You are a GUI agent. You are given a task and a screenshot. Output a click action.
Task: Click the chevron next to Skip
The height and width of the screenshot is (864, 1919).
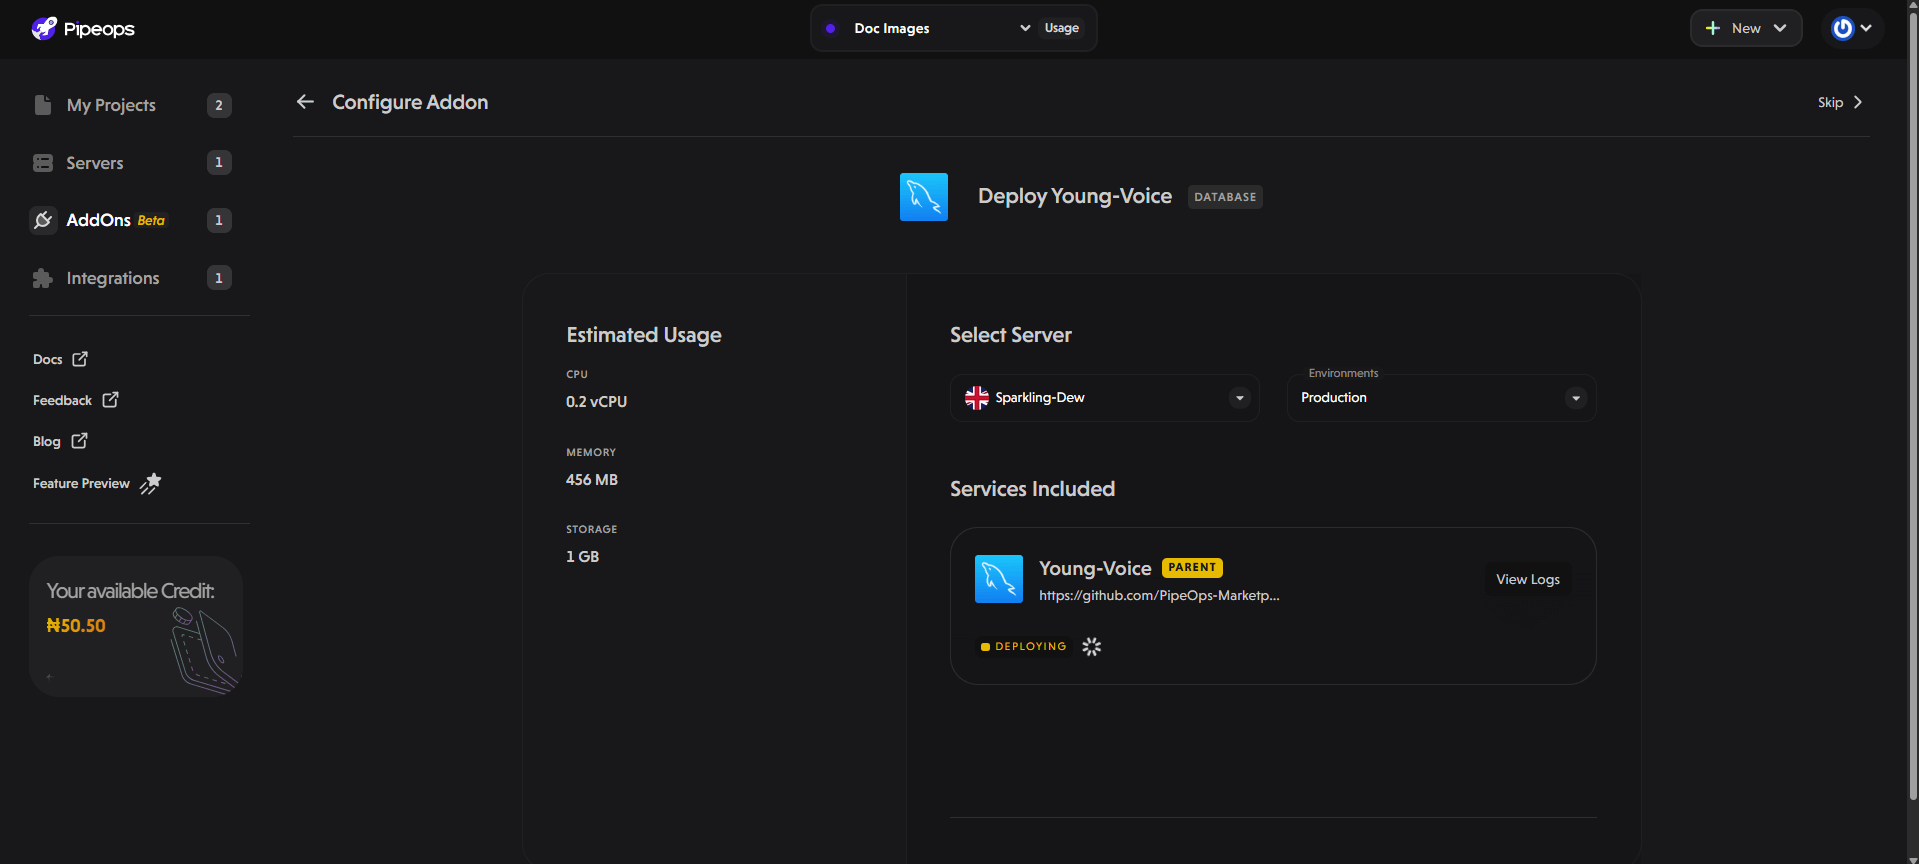pyautogui.click(x=1858, y=102)
